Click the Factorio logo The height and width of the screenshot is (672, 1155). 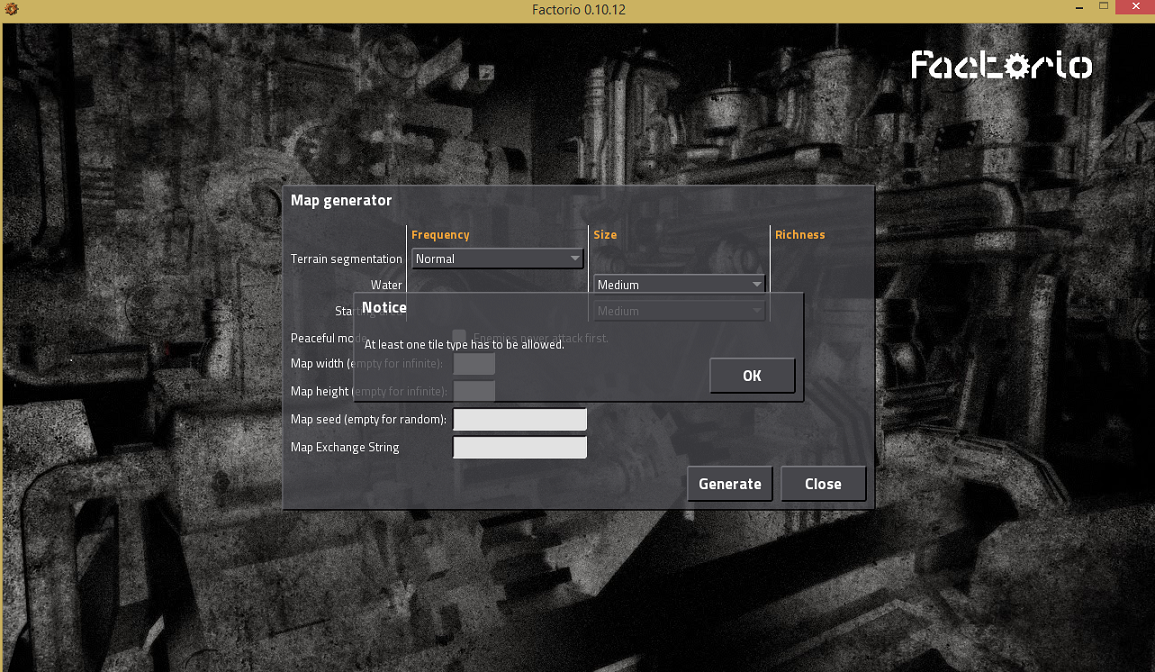(x=1001, y=65)
